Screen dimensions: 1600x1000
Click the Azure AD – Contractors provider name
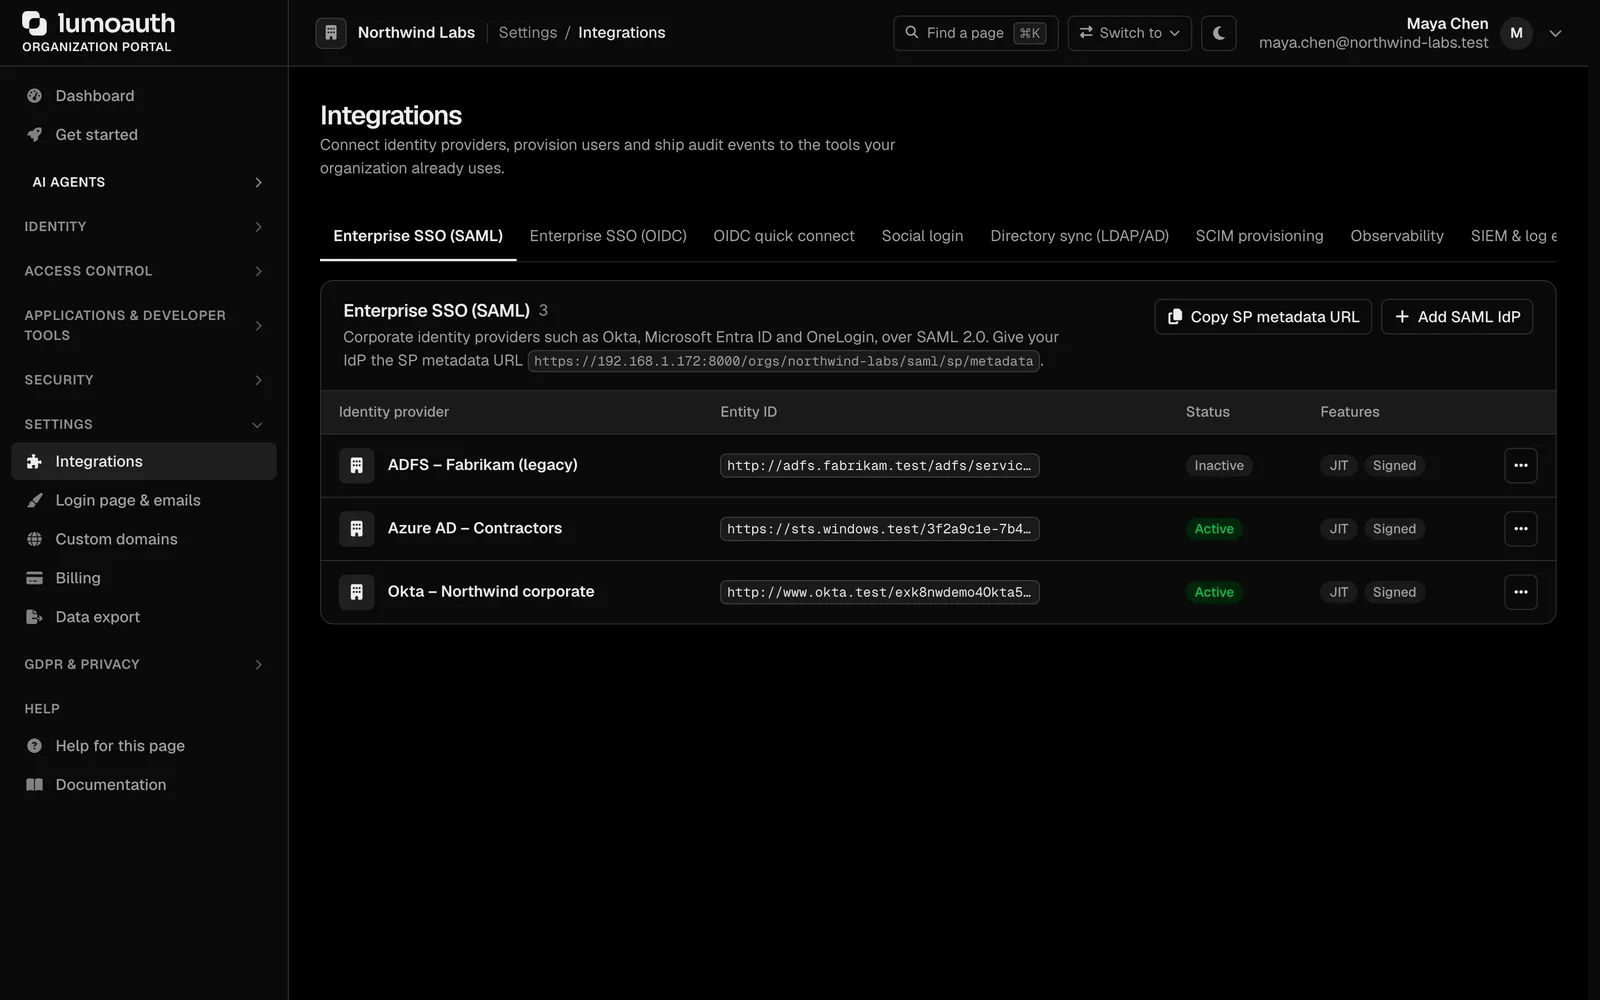(475, 528)
